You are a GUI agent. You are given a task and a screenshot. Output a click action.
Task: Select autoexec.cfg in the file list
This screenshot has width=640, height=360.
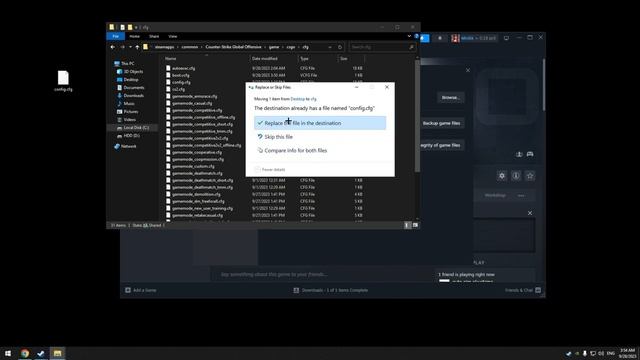coord(184,68)
